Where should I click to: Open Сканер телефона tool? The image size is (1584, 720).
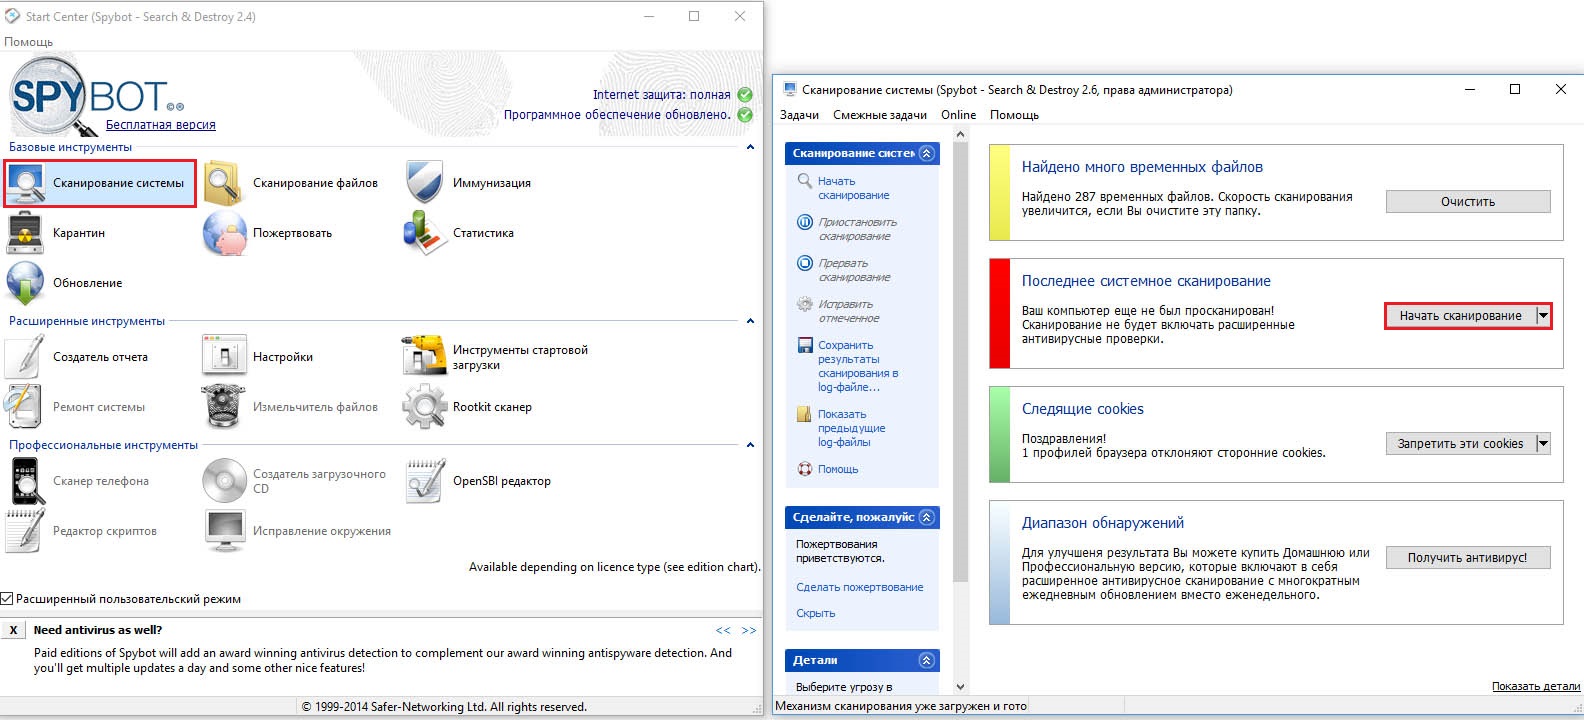point(78,481)
